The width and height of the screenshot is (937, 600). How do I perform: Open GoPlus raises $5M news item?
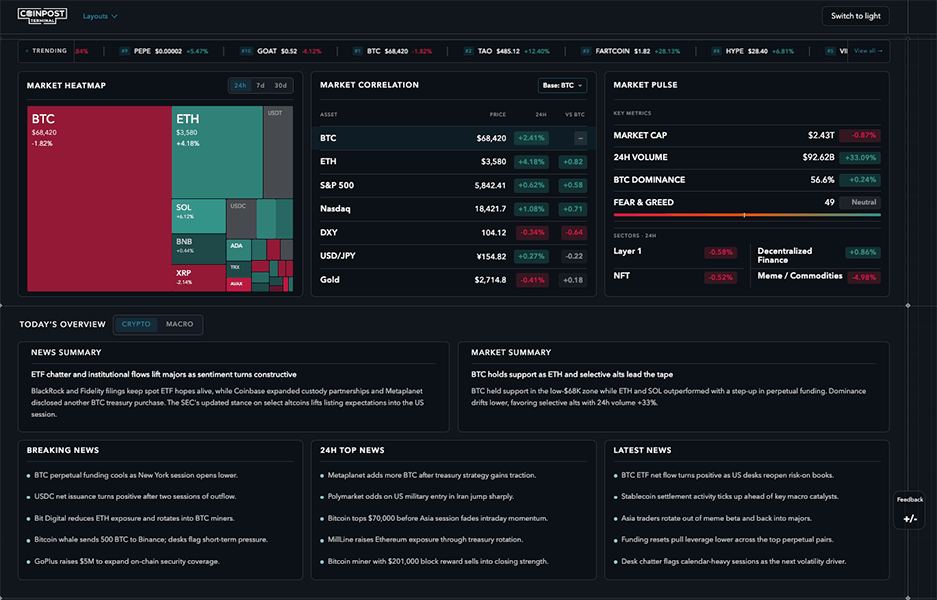(x=127, y=561)
